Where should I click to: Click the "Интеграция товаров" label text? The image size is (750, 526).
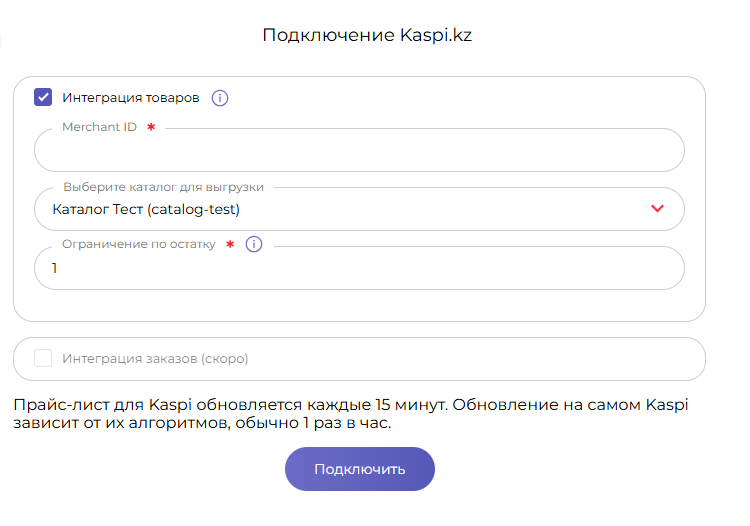coord(131,98)
